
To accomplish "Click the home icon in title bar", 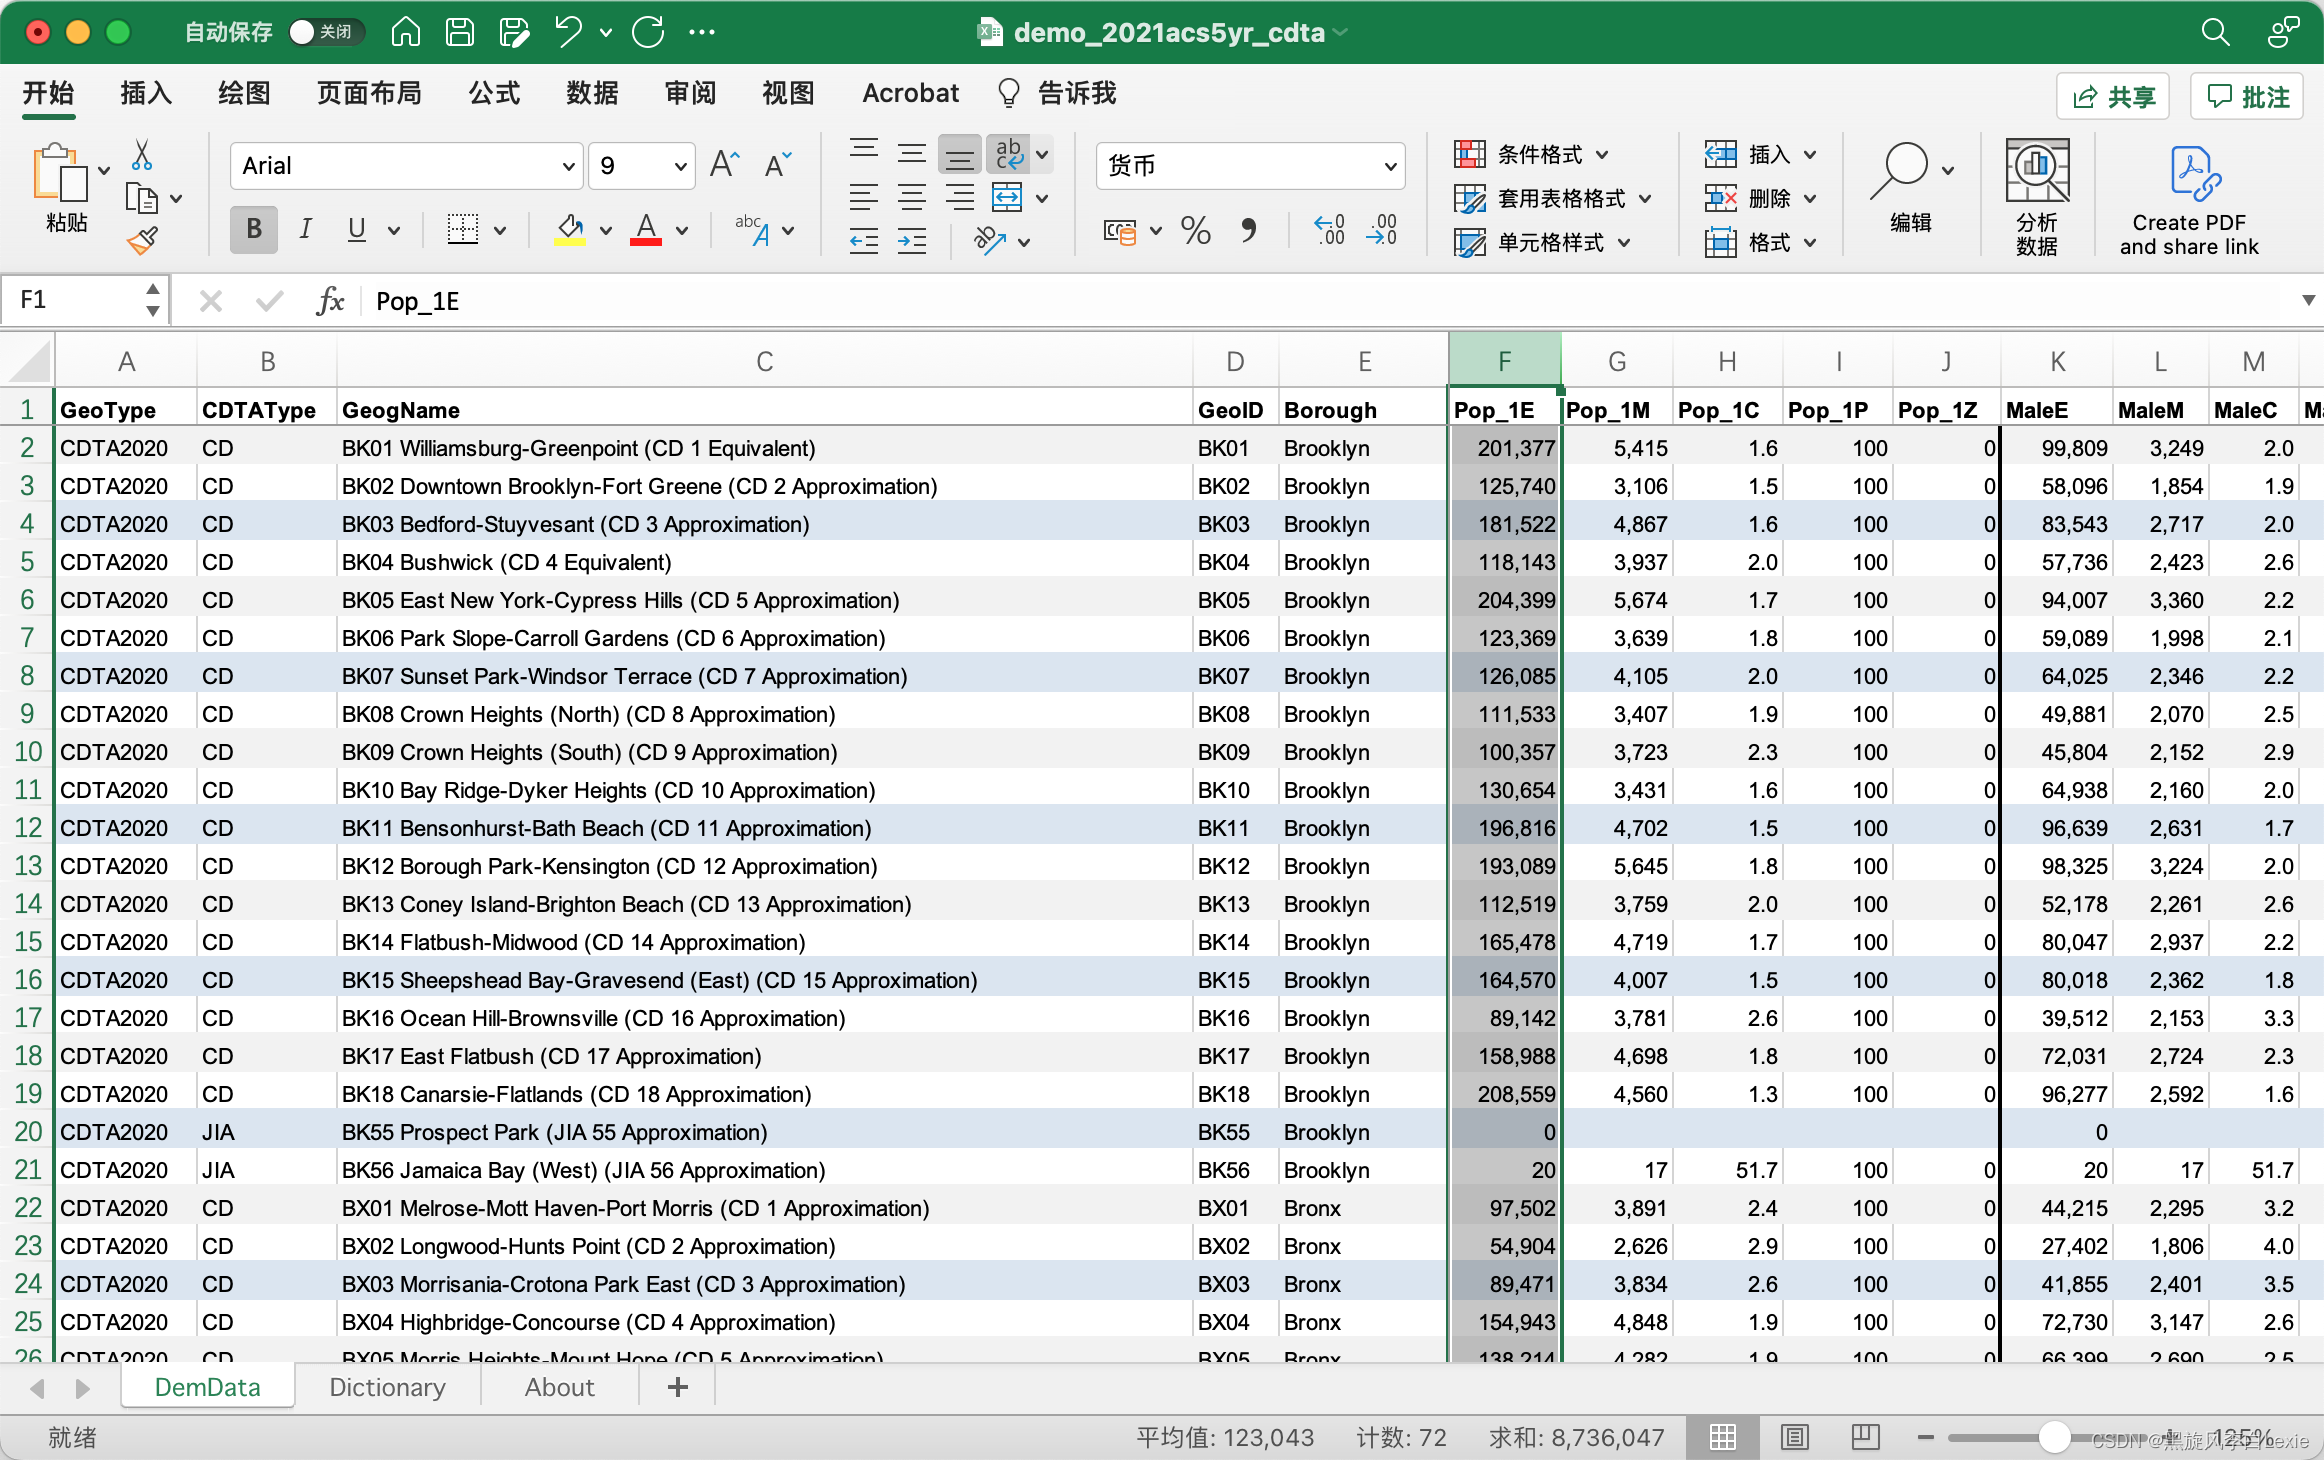I will tap(405, 32).
